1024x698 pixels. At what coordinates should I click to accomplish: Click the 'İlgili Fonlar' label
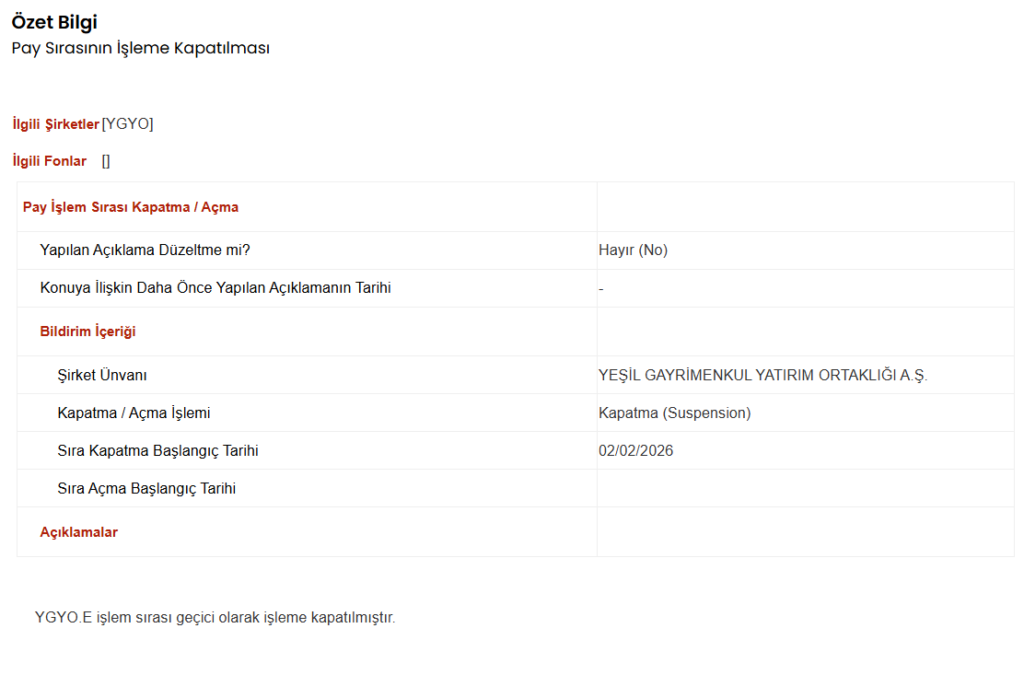coord(49,161)
